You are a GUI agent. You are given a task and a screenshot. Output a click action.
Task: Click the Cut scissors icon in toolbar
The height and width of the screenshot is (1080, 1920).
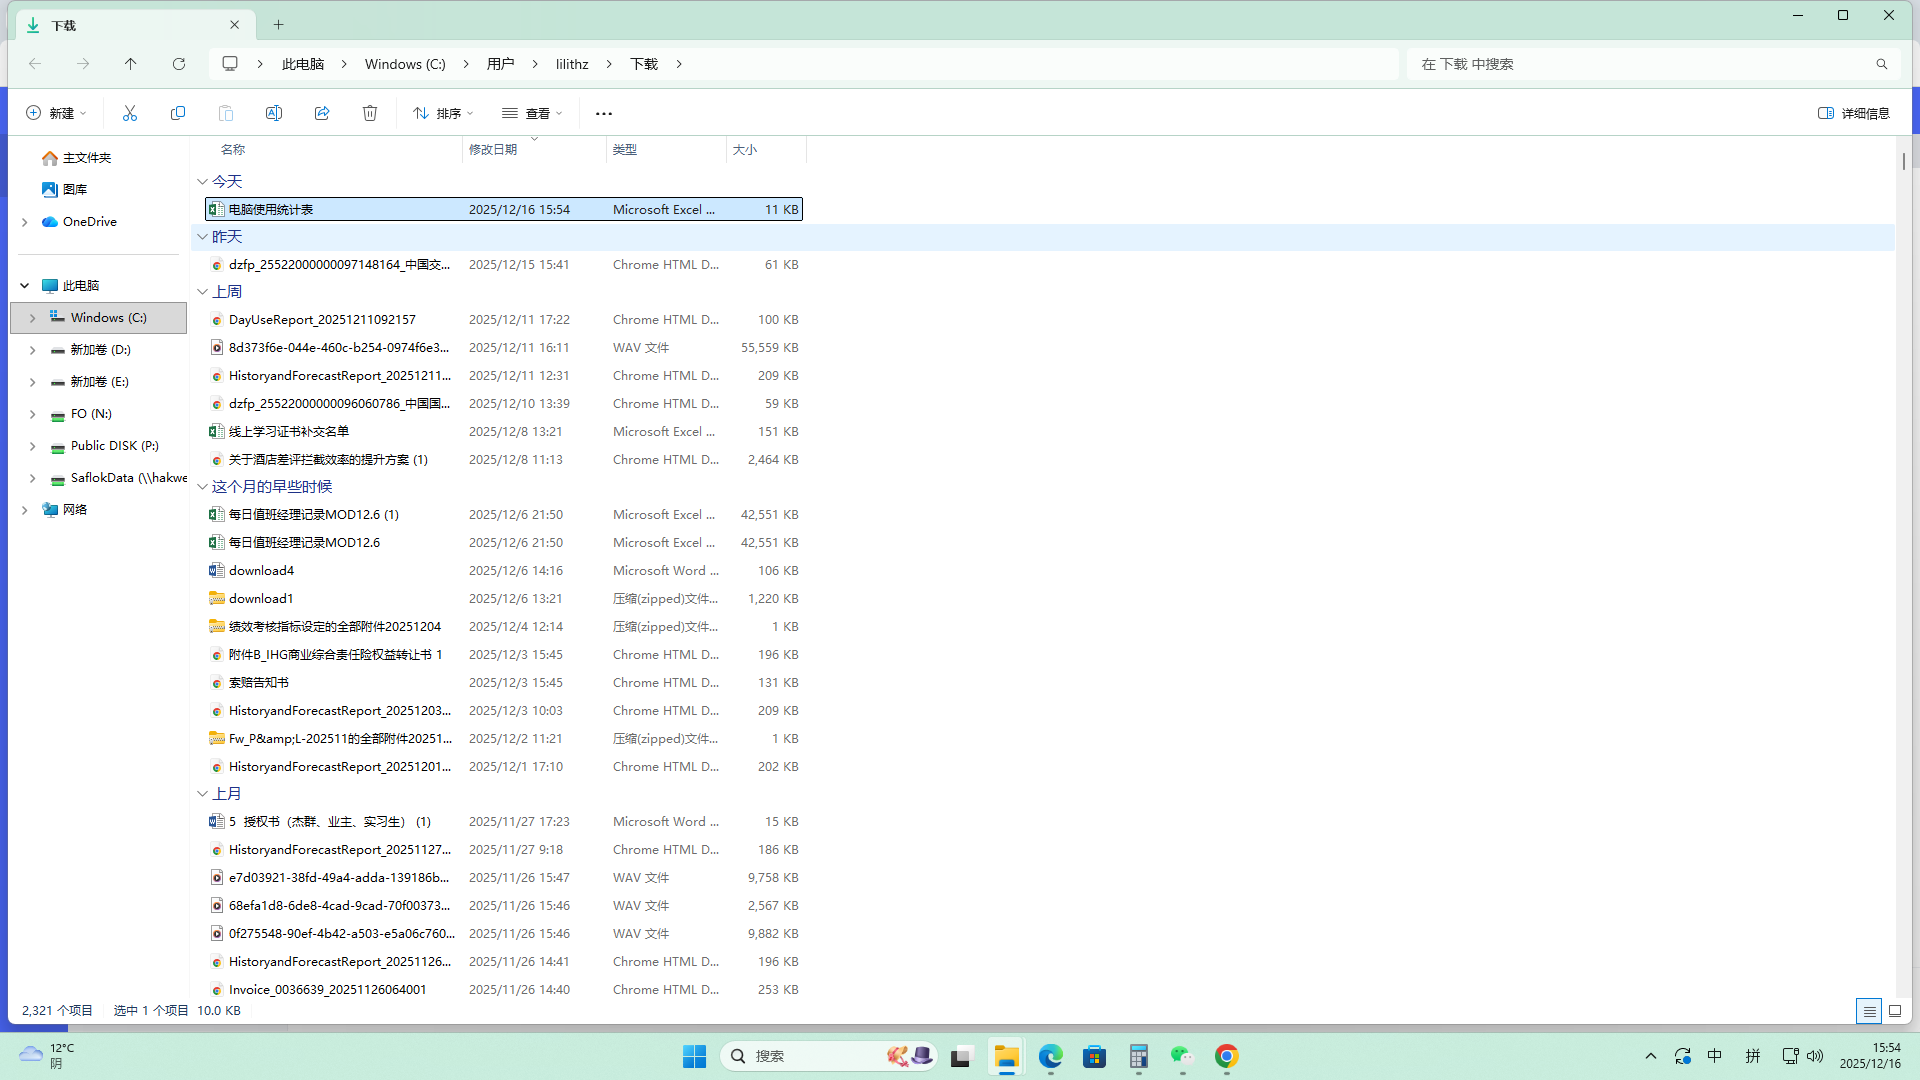click(130, 113)
